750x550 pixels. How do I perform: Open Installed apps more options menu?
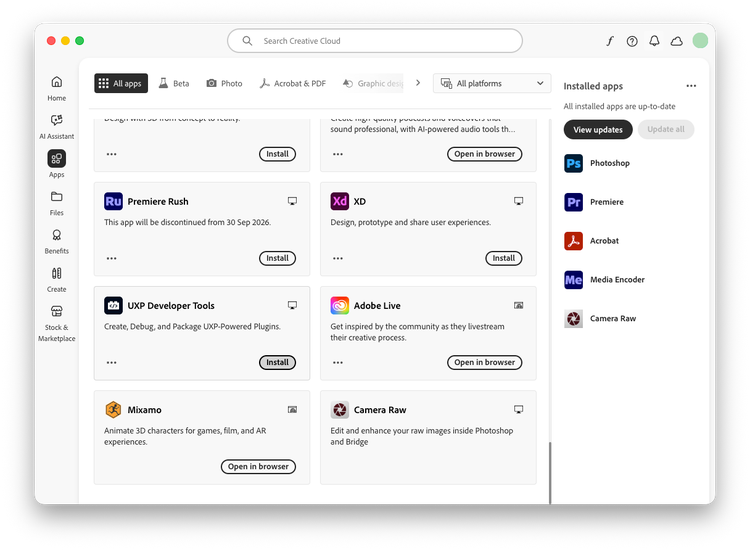(691, 86)
